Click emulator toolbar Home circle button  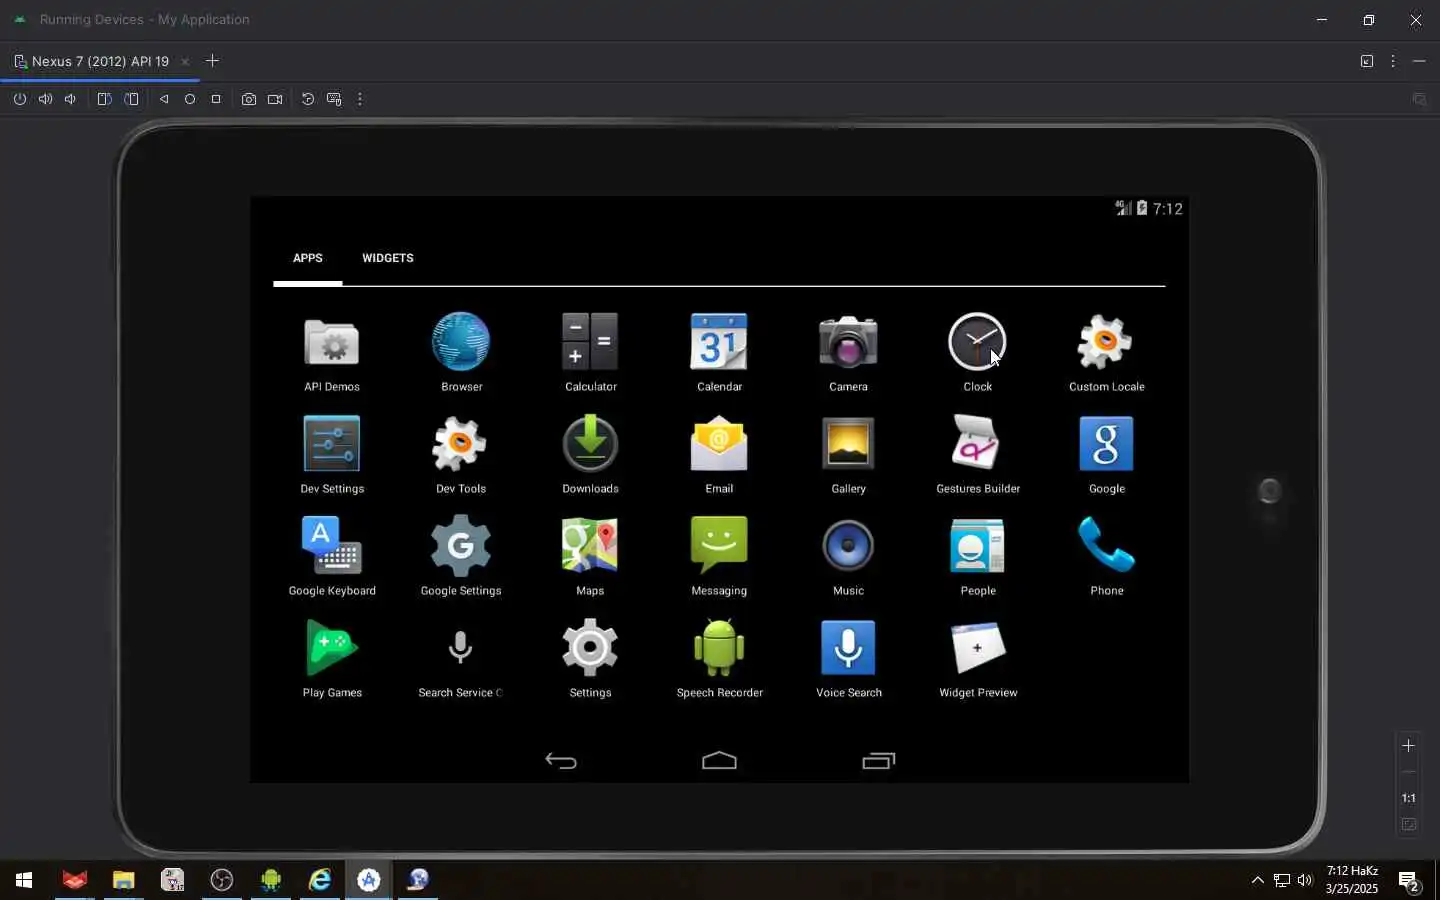pyautogui.click(x=190, y=99)
